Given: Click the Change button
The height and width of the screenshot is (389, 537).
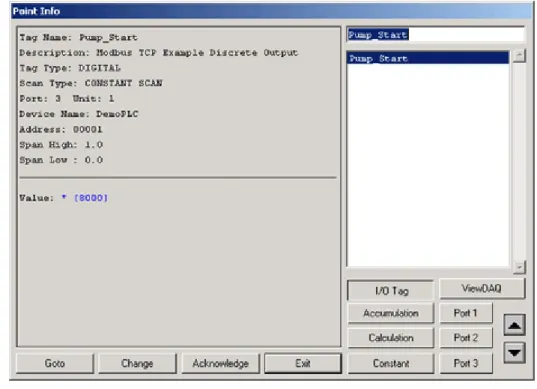Looking at the screenshot, I should pos(137,363).
